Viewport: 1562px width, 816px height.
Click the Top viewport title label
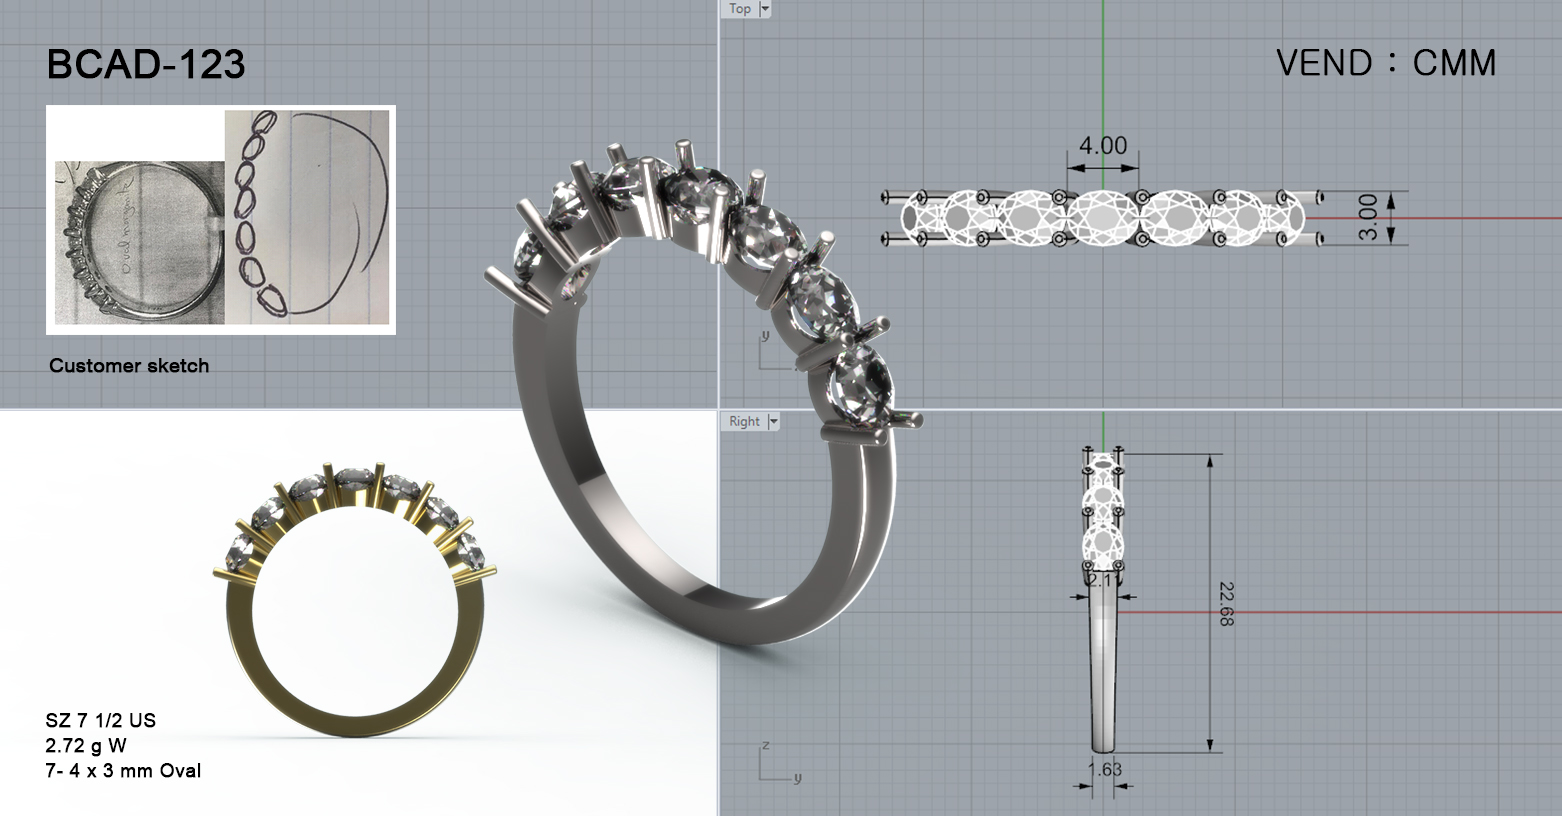[x=740, y=9]
